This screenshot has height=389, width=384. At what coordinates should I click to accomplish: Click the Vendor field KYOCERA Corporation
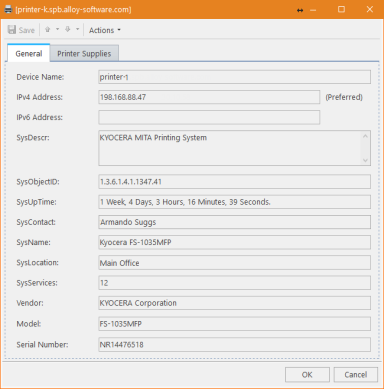[x=234, y=303]
